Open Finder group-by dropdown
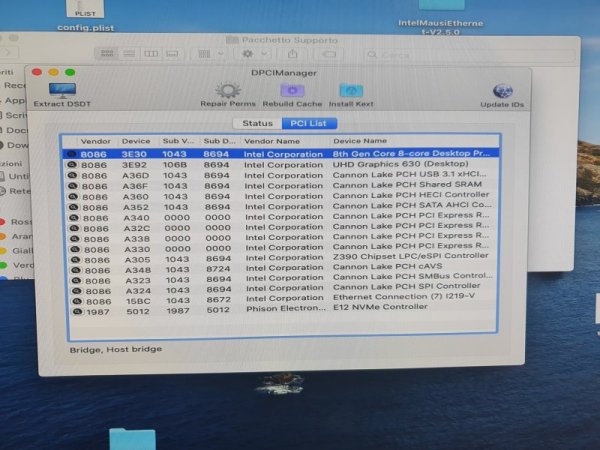600x450 pixels. [210, 54]
